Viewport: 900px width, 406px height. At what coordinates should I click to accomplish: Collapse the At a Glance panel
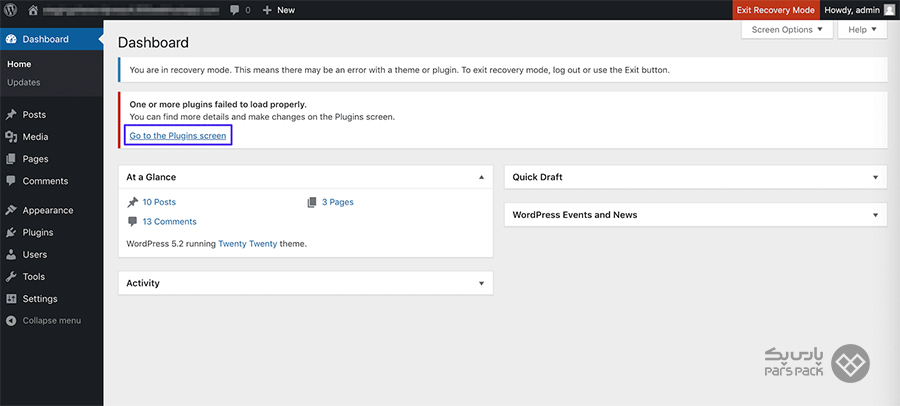[x=482, y=177]
